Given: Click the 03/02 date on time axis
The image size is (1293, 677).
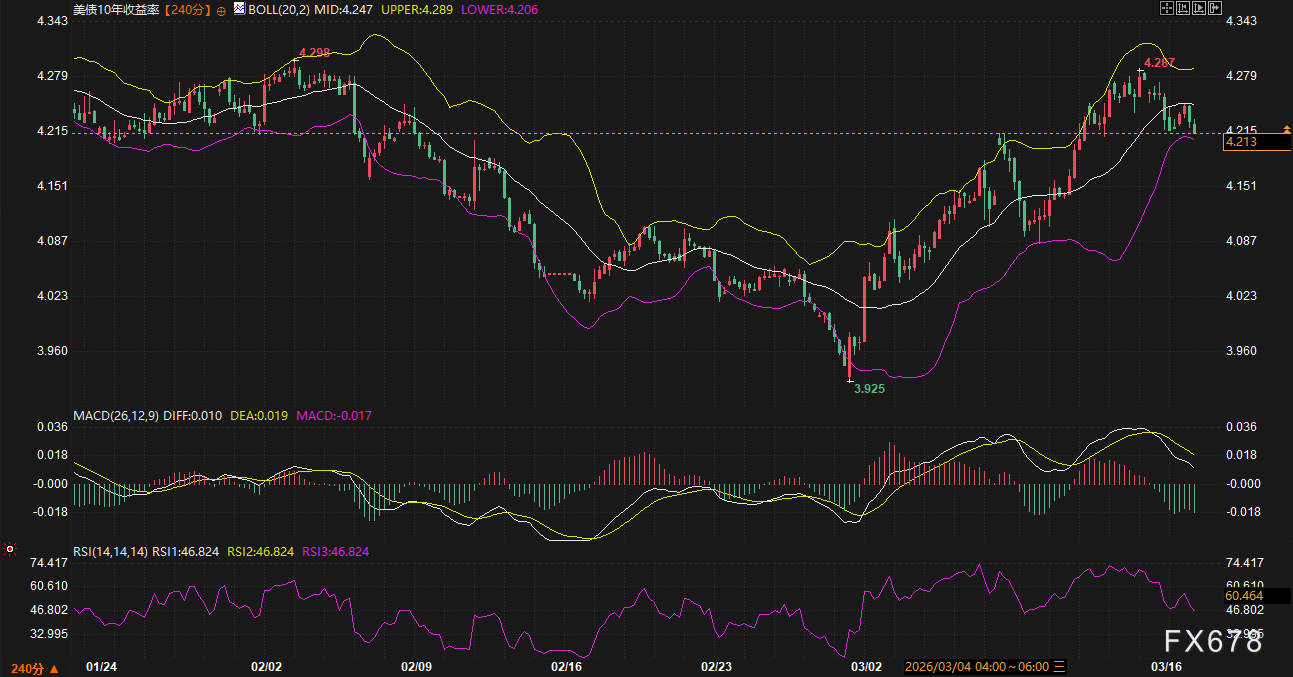Looking at the screenshot, I should tap(866, 666).
